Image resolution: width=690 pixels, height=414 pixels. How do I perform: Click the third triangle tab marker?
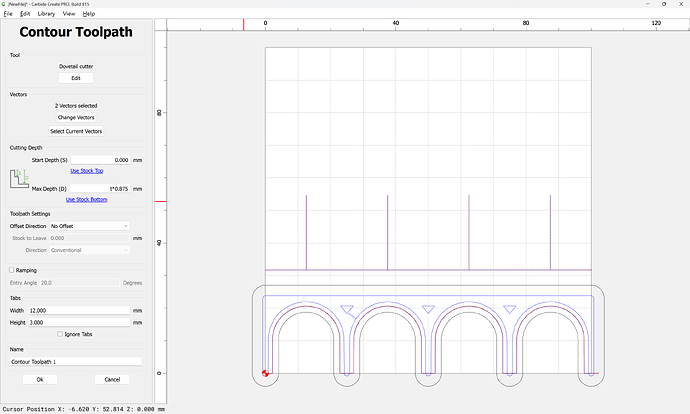(x=510, y=309)
